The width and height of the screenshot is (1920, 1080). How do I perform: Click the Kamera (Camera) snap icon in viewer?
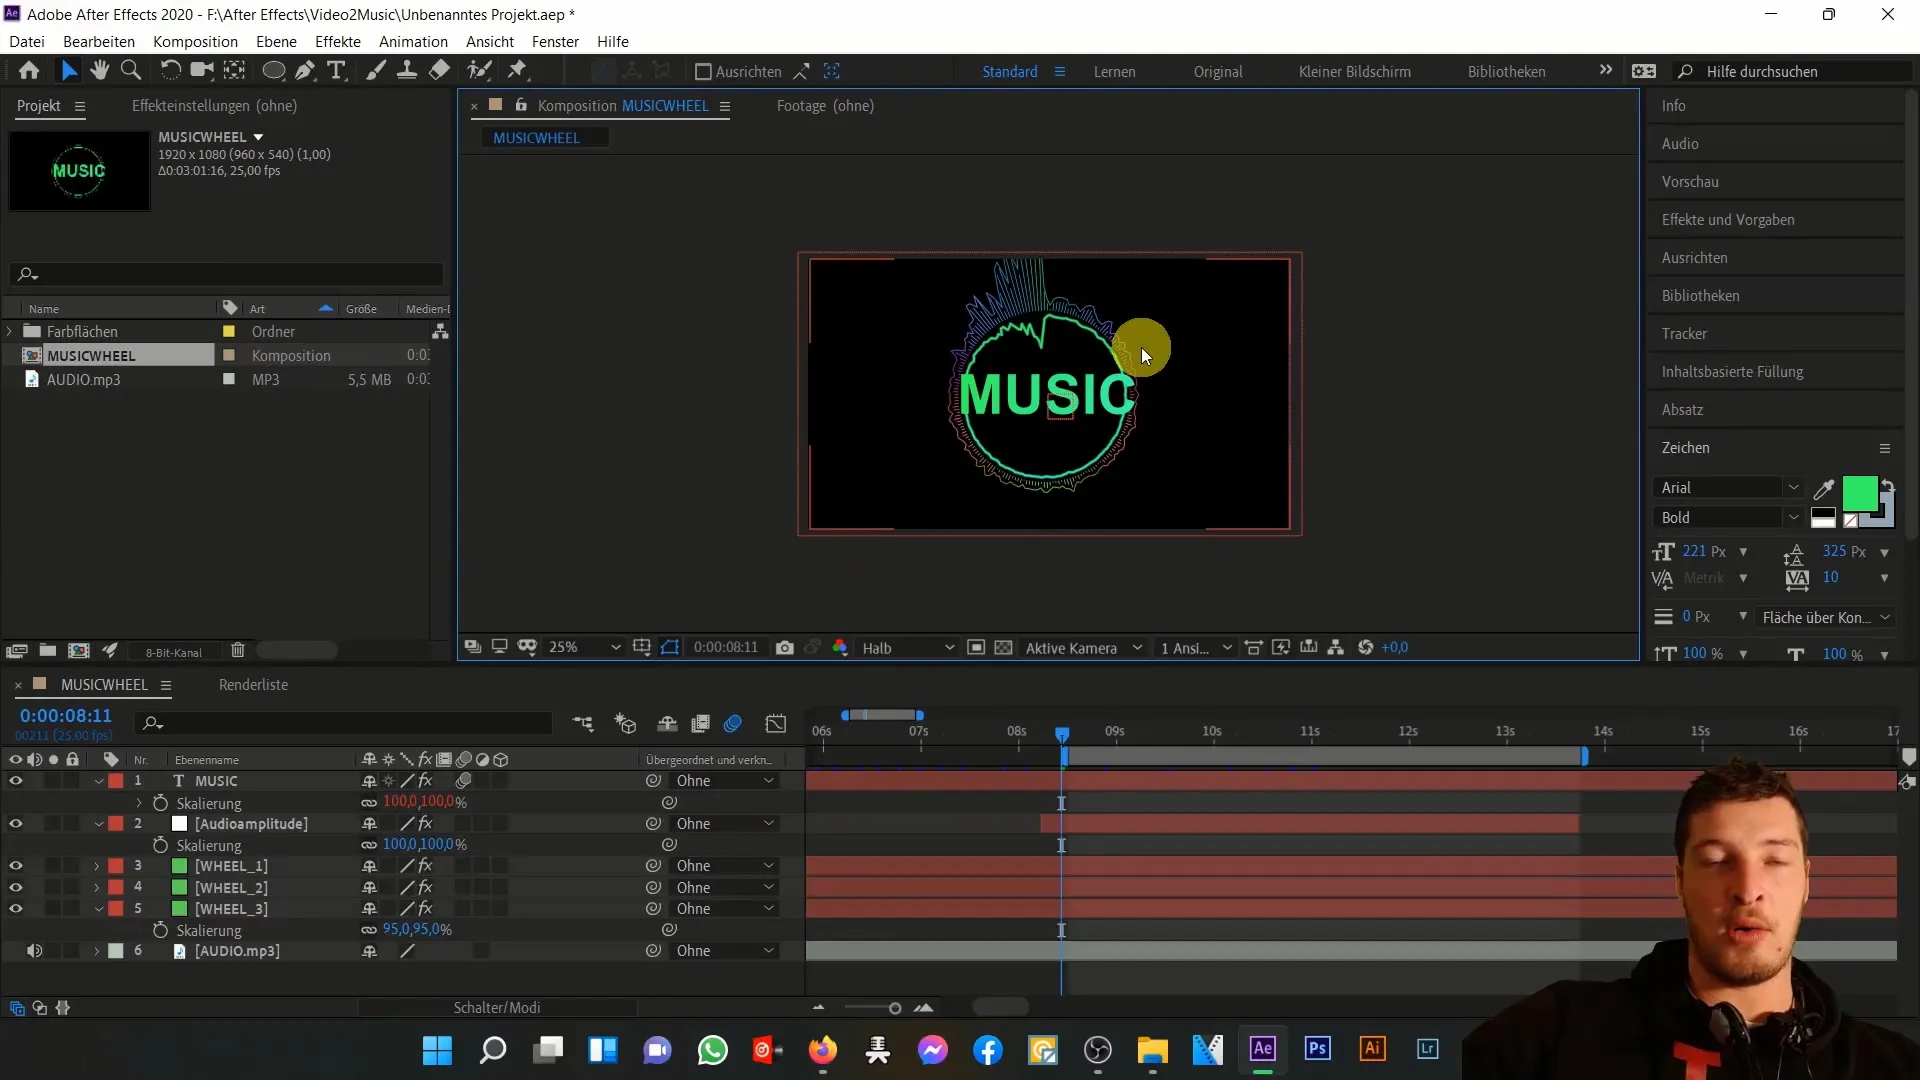[x=785, y=647]
